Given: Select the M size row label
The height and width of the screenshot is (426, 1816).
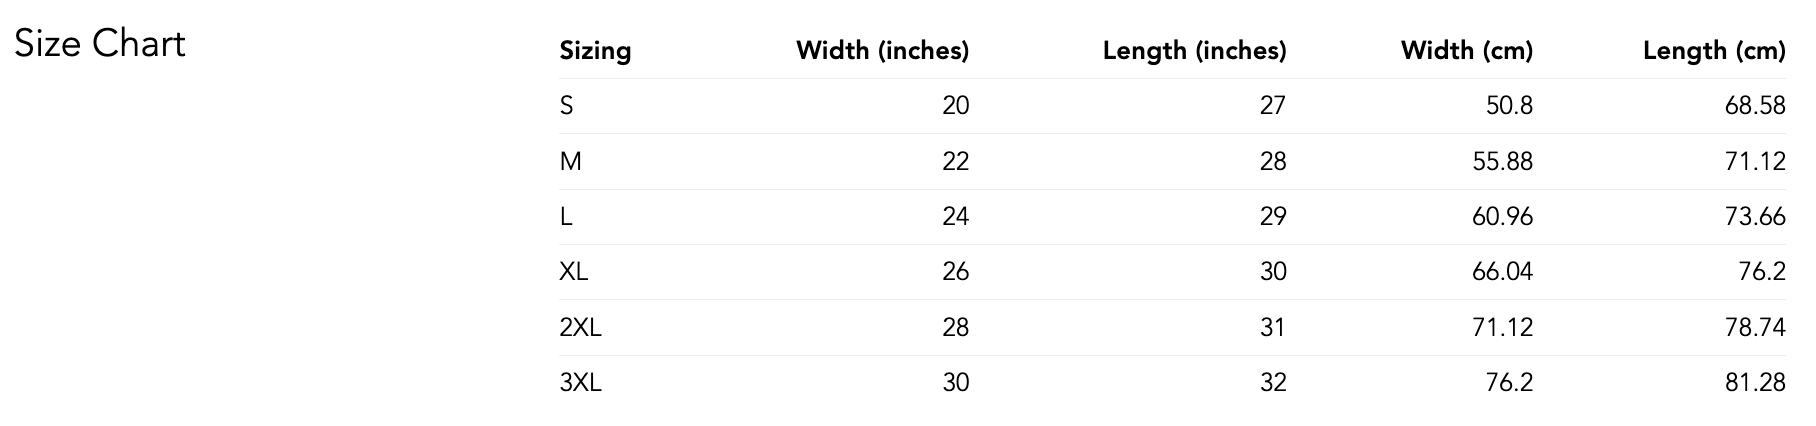Looking at the screenshot, I should coord(570,161).
